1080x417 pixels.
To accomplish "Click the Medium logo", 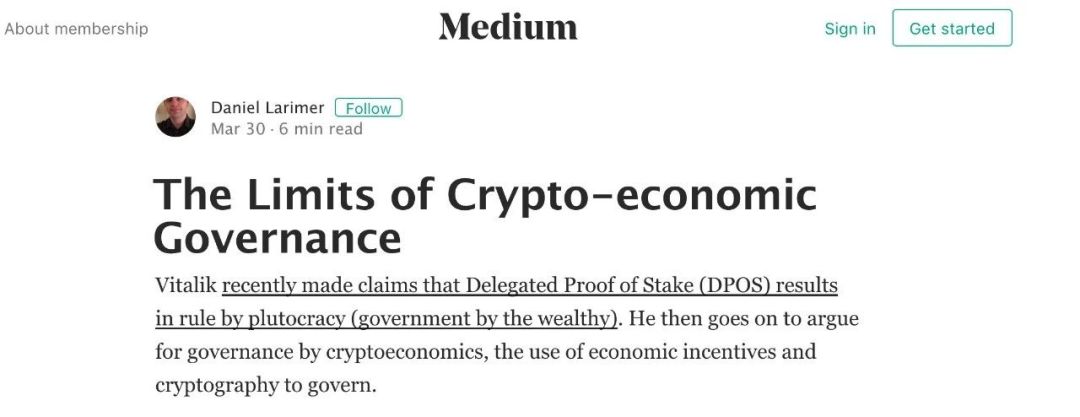I will [507, 27].
